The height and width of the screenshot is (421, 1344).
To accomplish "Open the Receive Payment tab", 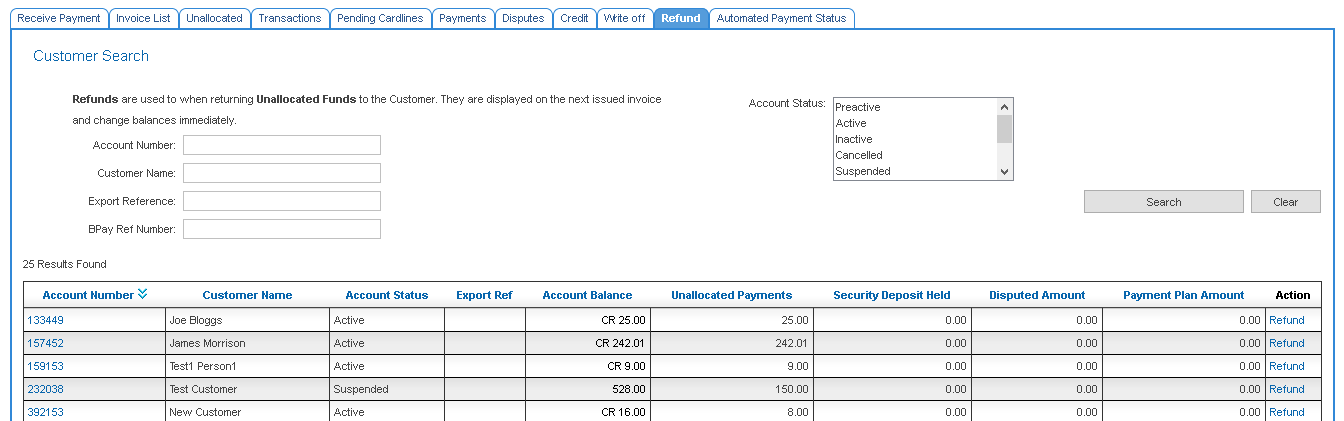I will 59,18.
